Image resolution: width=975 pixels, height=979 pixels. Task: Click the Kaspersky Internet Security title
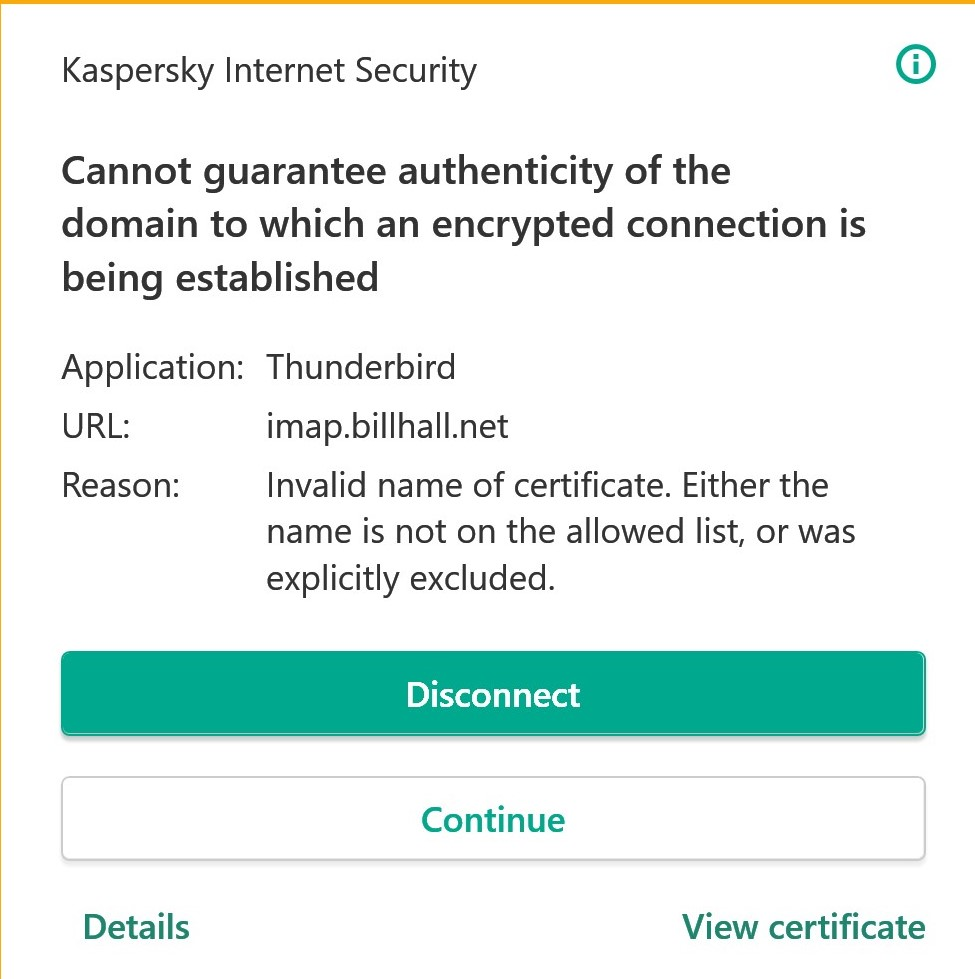pyautogui.click(x=269, y=71)
